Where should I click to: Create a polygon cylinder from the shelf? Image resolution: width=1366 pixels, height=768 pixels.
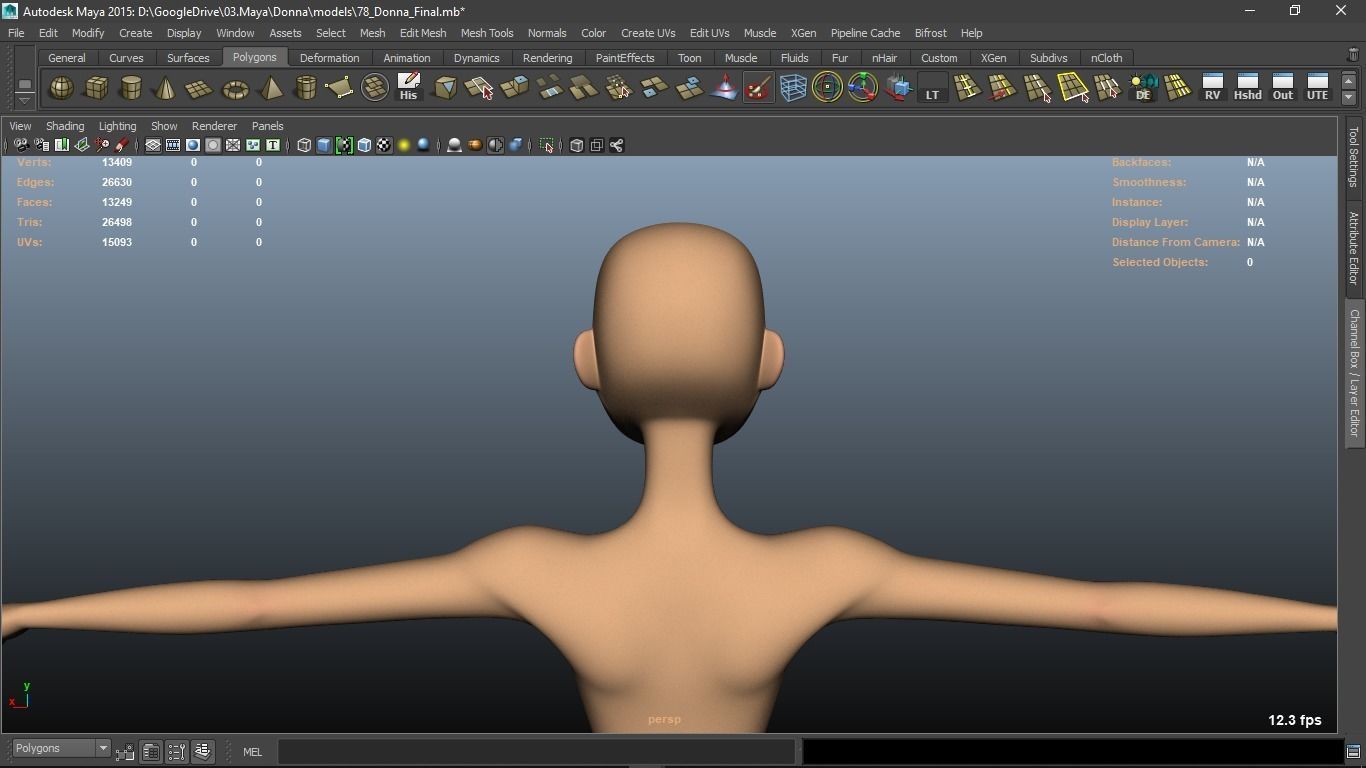(x=131, y=88)
